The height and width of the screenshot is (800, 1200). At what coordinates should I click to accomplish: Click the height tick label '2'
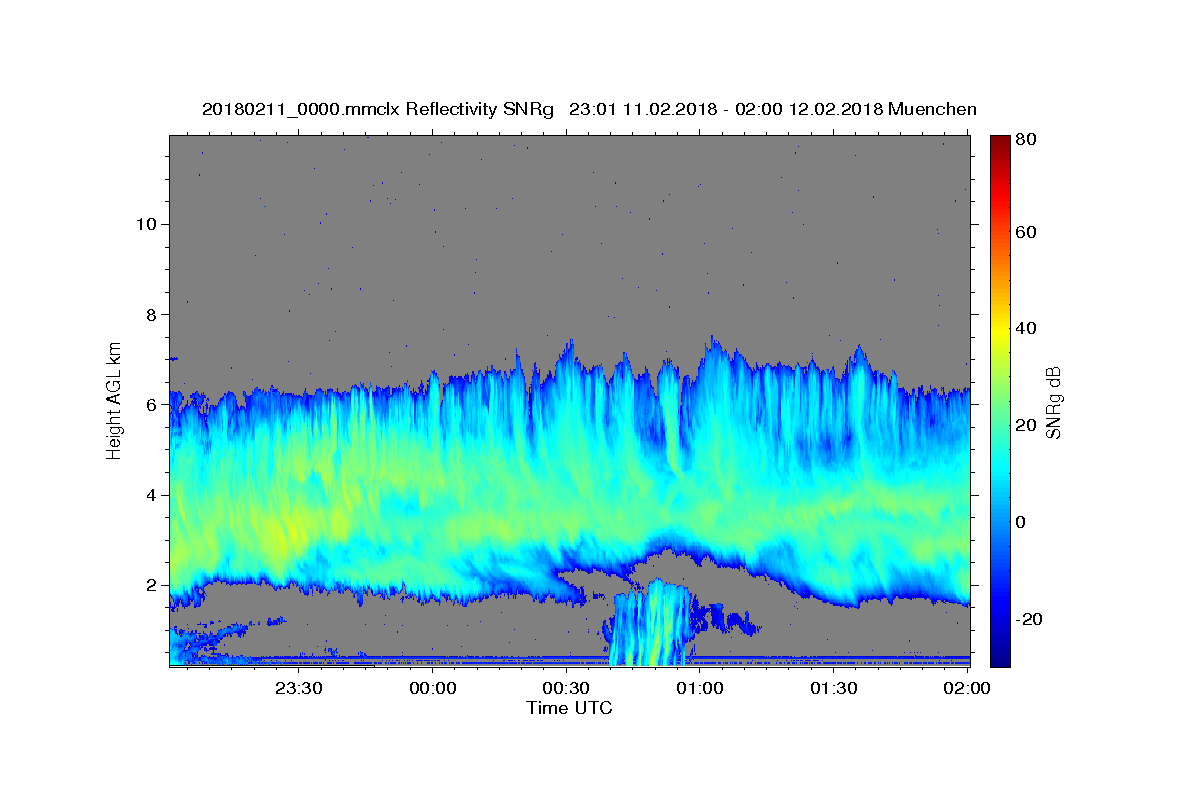click(x=149, y=585)
